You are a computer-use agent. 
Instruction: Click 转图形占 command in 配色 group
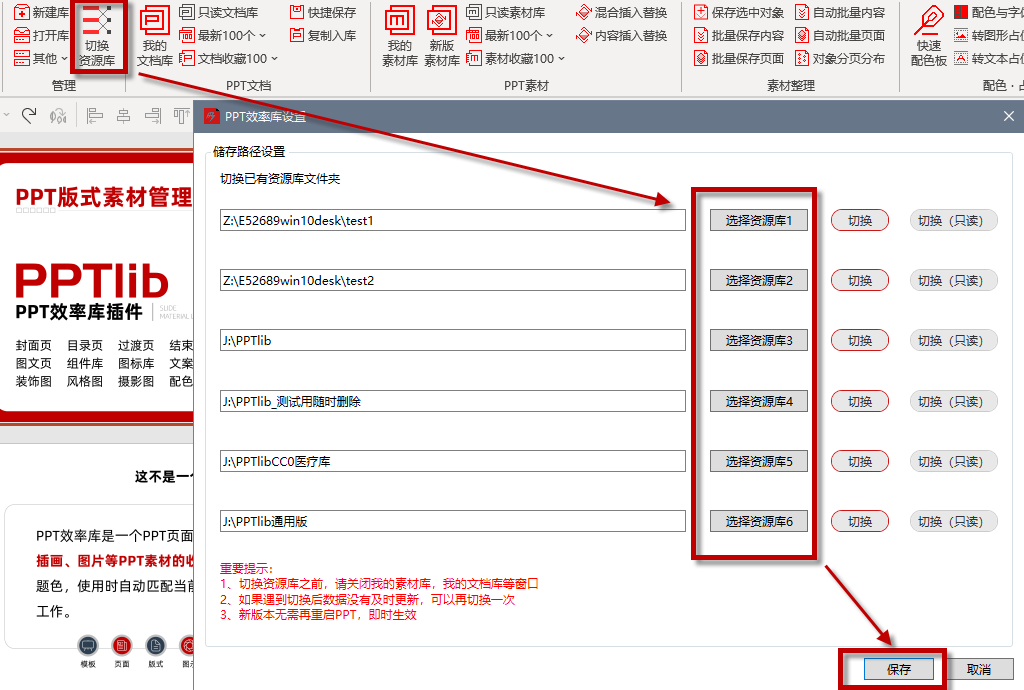(988, 35)
